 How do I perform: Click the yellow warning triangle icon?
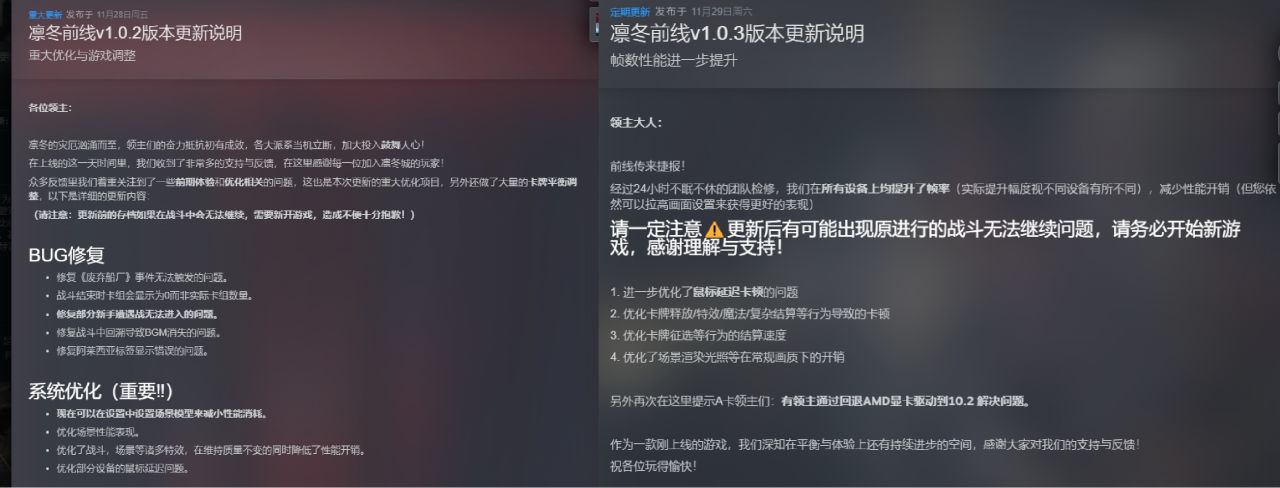tap(713, 229)
